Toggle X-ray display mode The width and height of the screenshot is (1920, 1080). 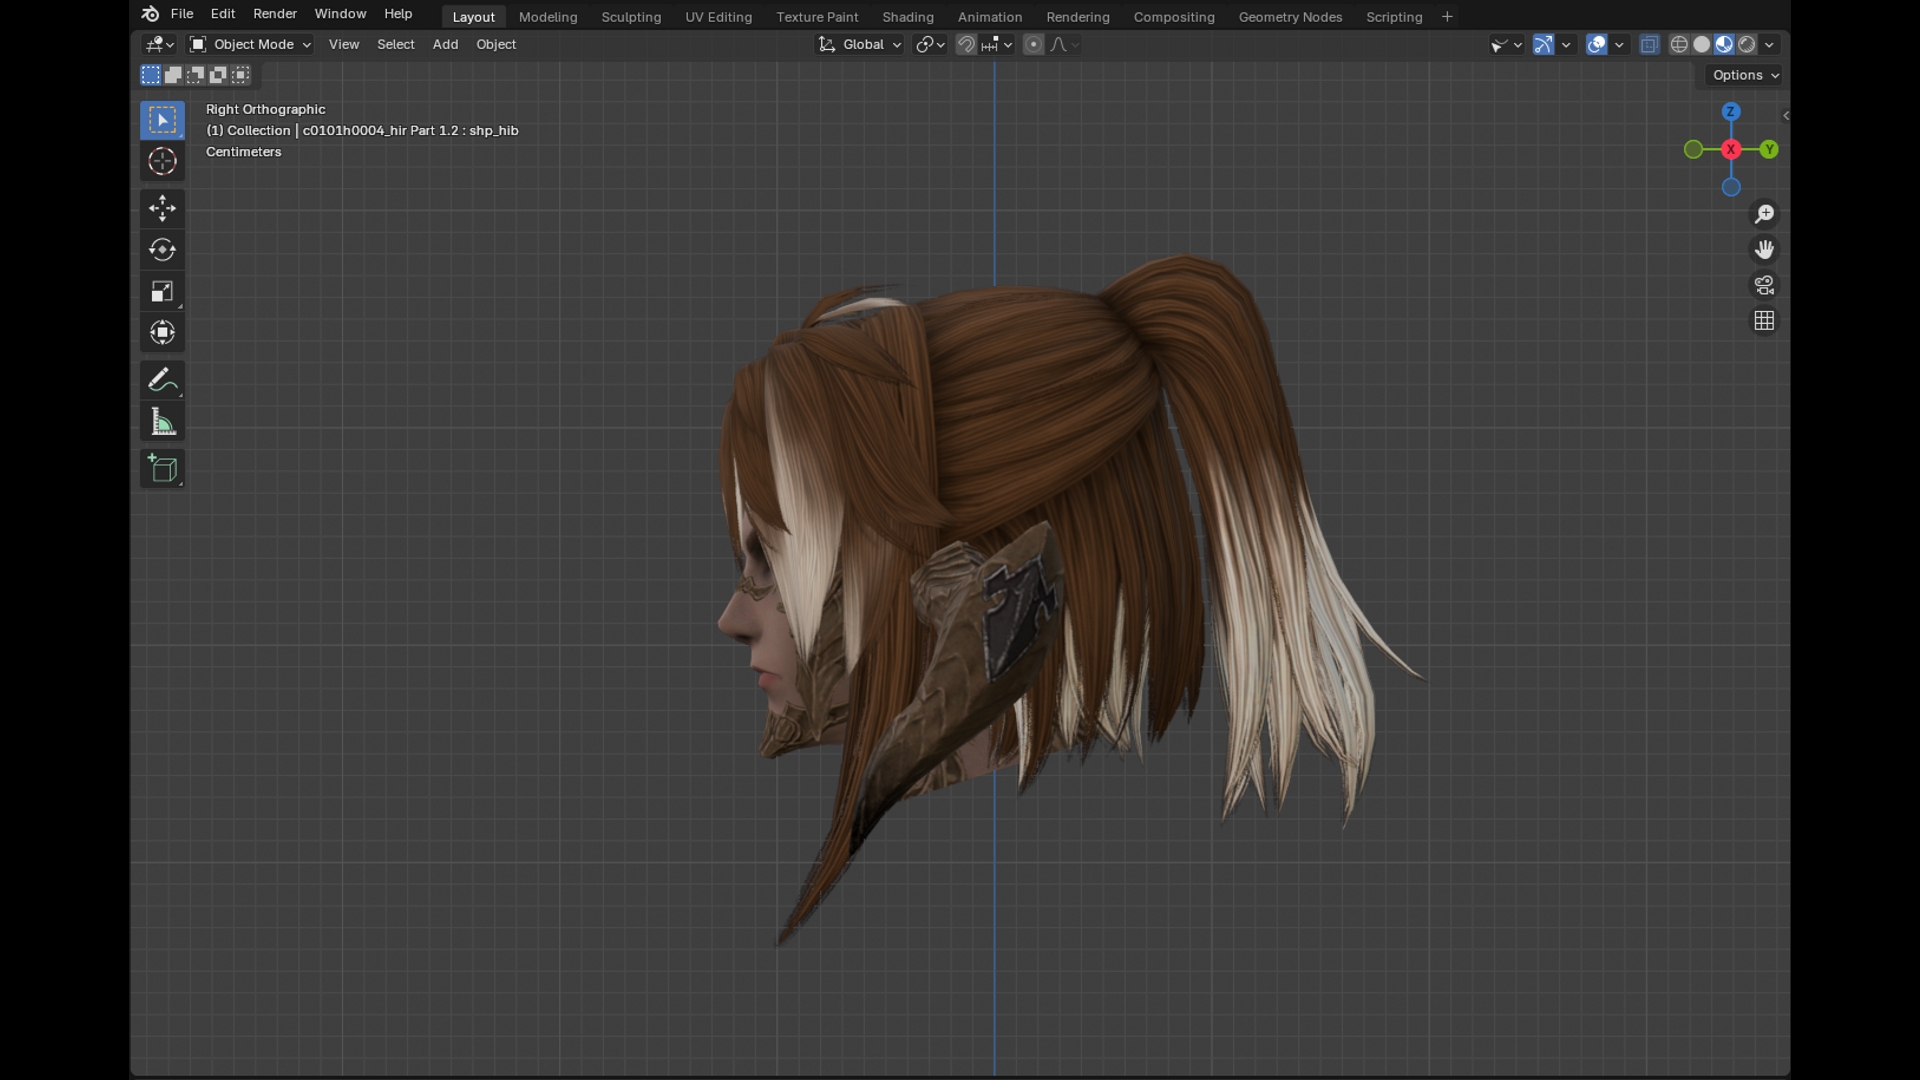(x=1650, y=45)
